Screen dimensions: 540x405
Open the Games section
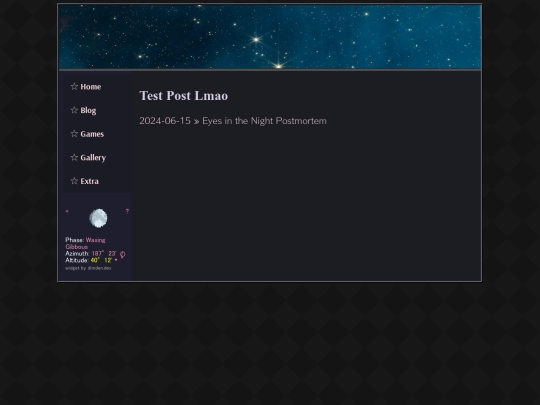click(x=92, y=134)
